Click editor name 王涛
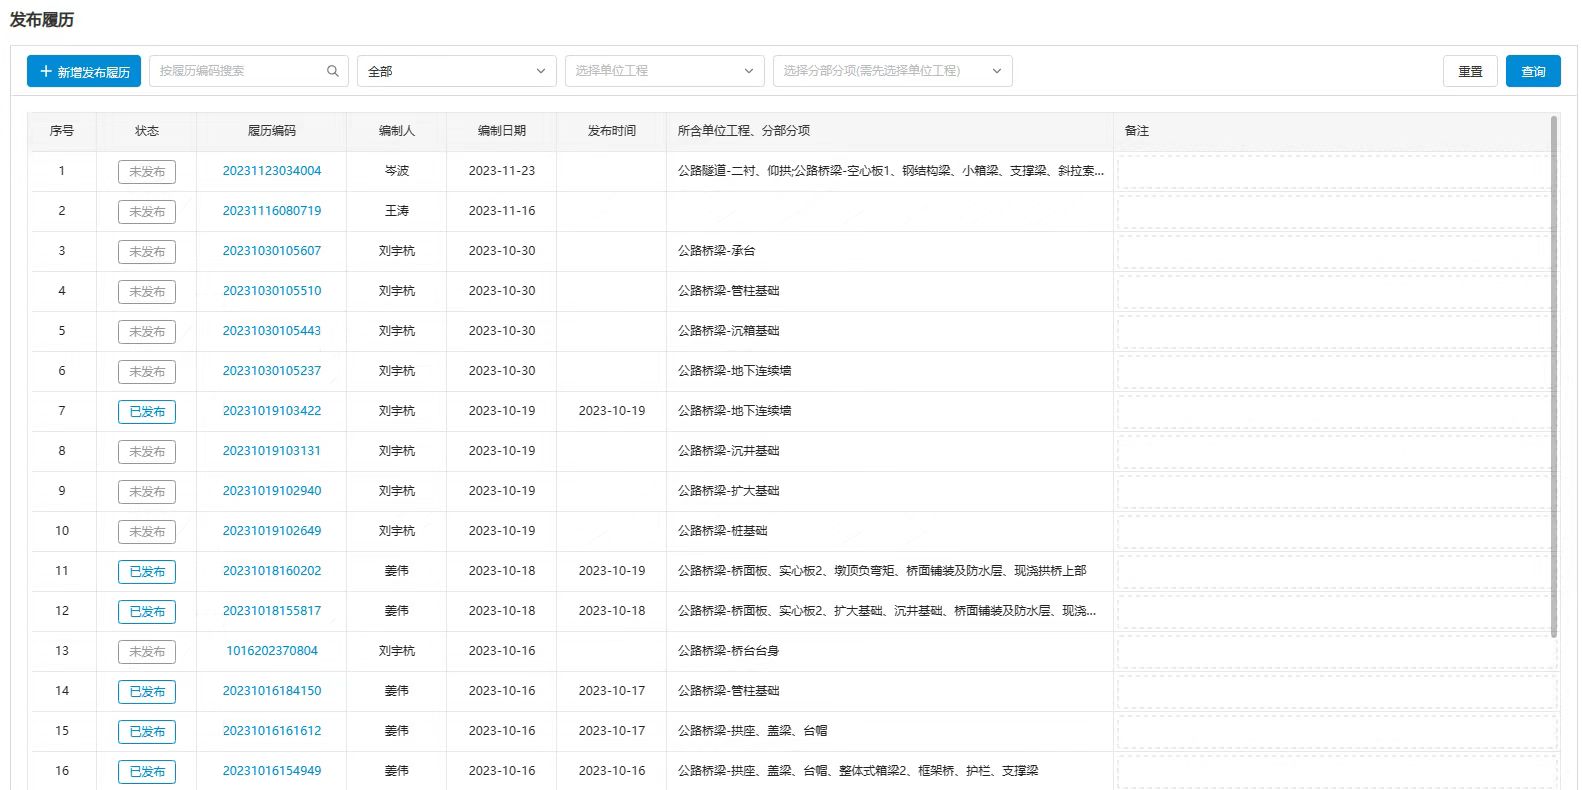 tap(397, 211)
